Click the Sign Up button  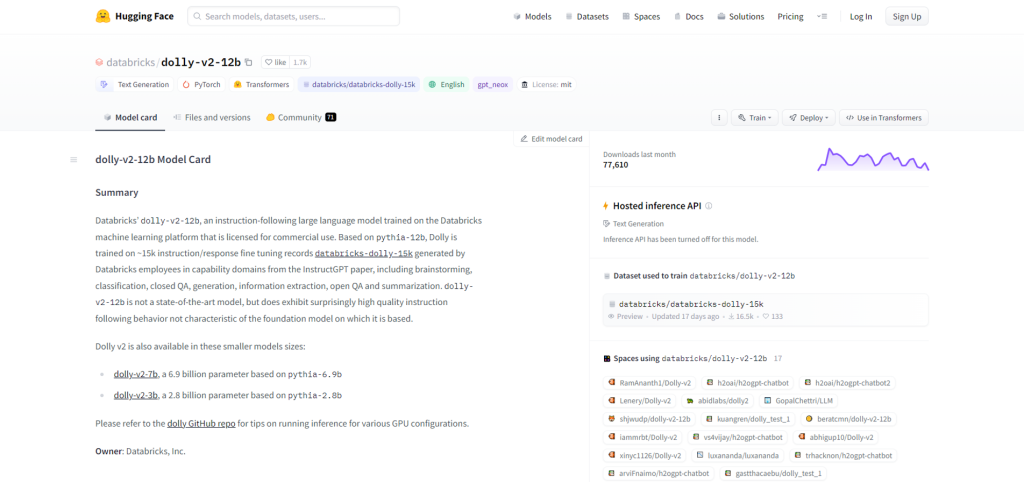click(x=906, y=16)
